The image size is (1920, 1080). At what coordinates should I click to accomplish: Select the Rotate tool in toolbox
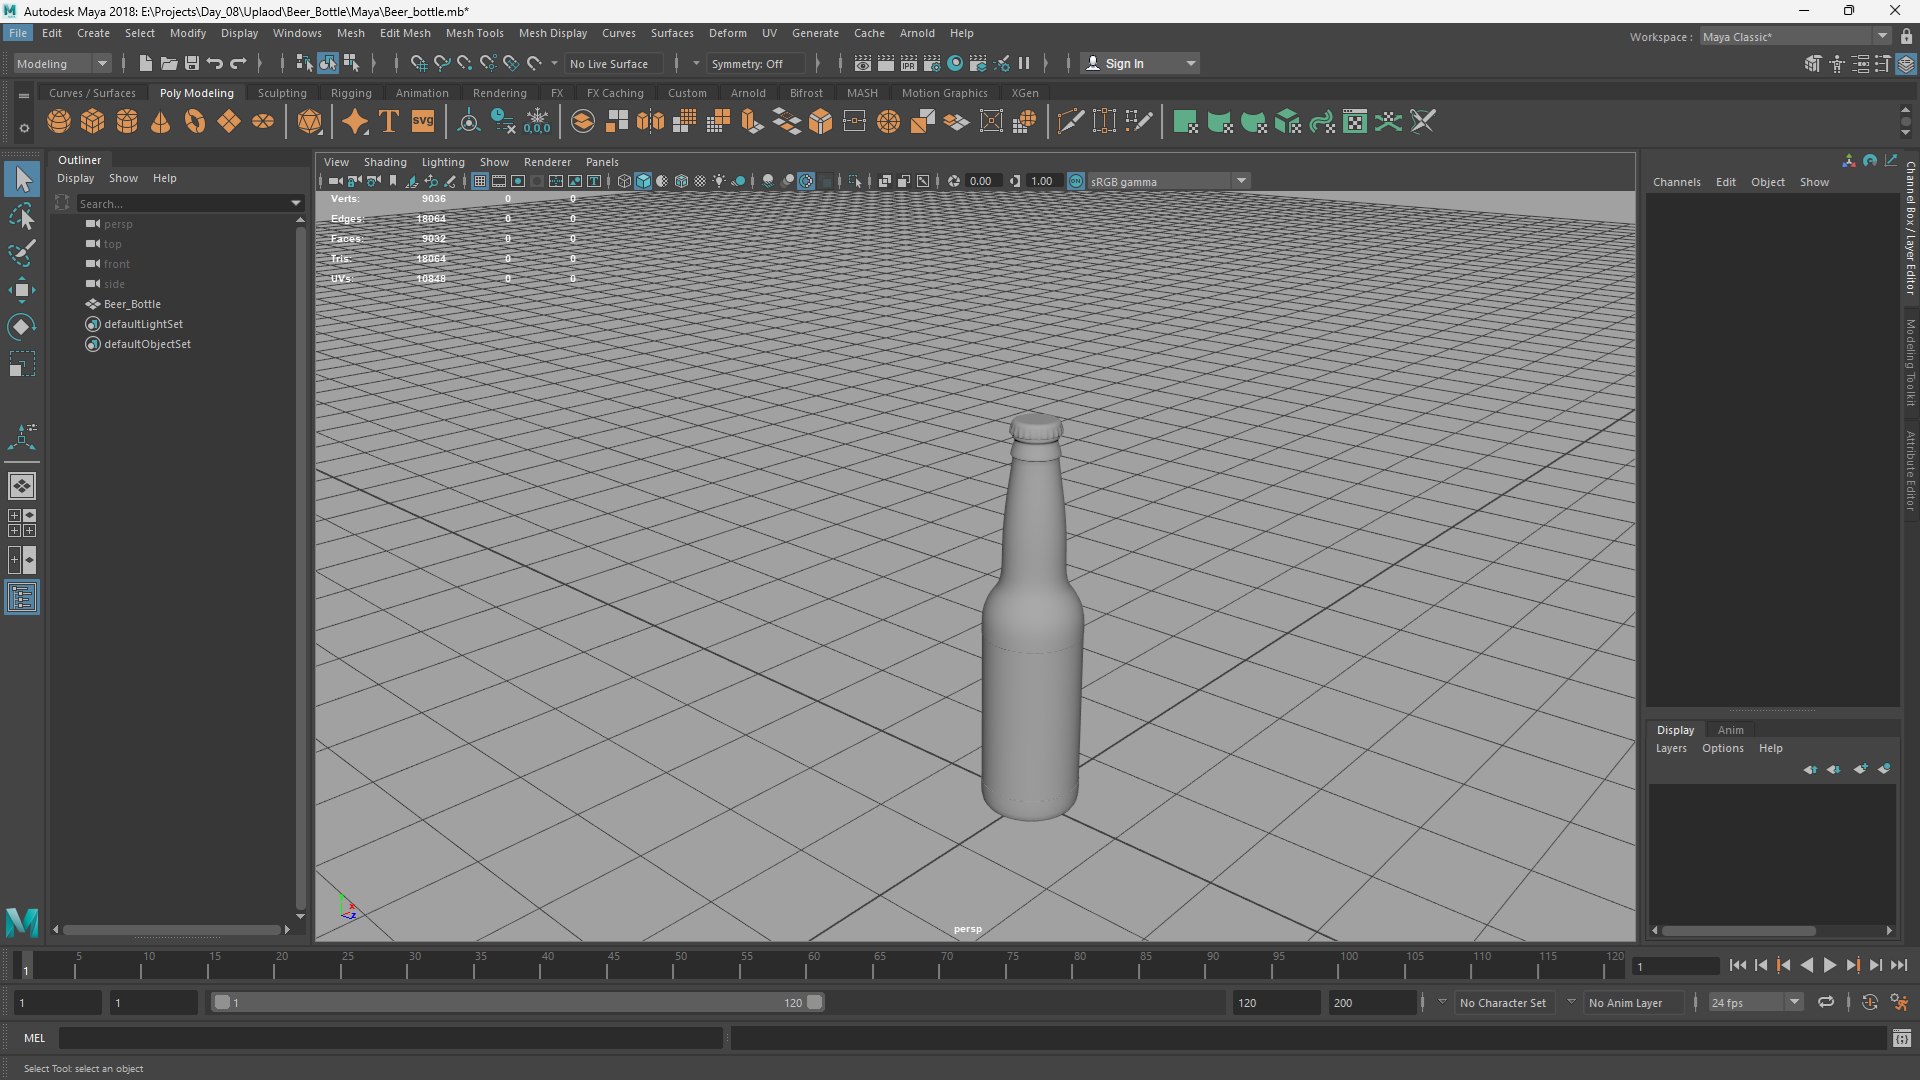click(x=22, y=327)
